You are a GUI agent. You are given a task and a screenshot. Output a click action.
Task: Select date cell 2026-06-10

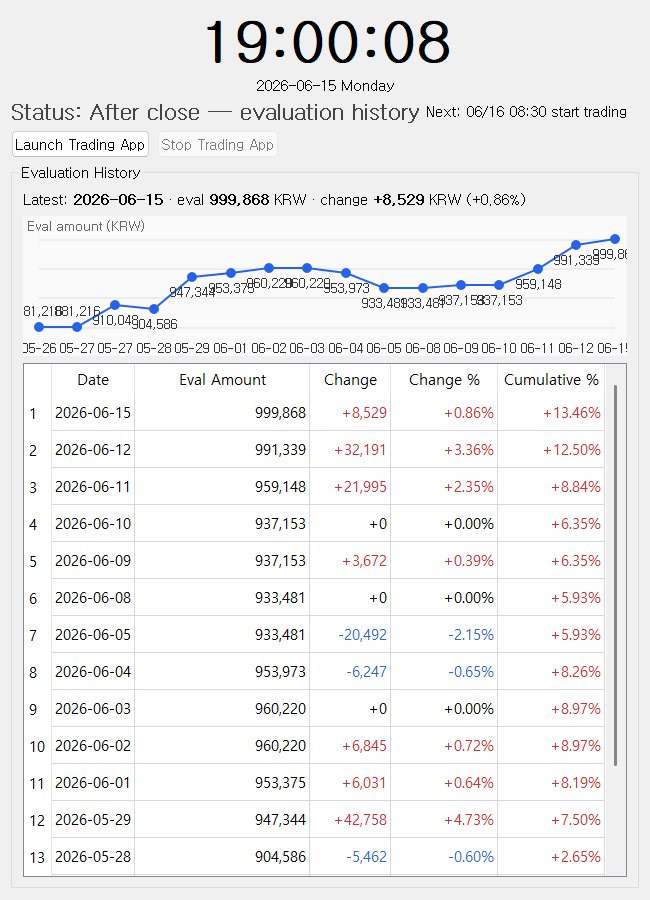tap(93, 523)
